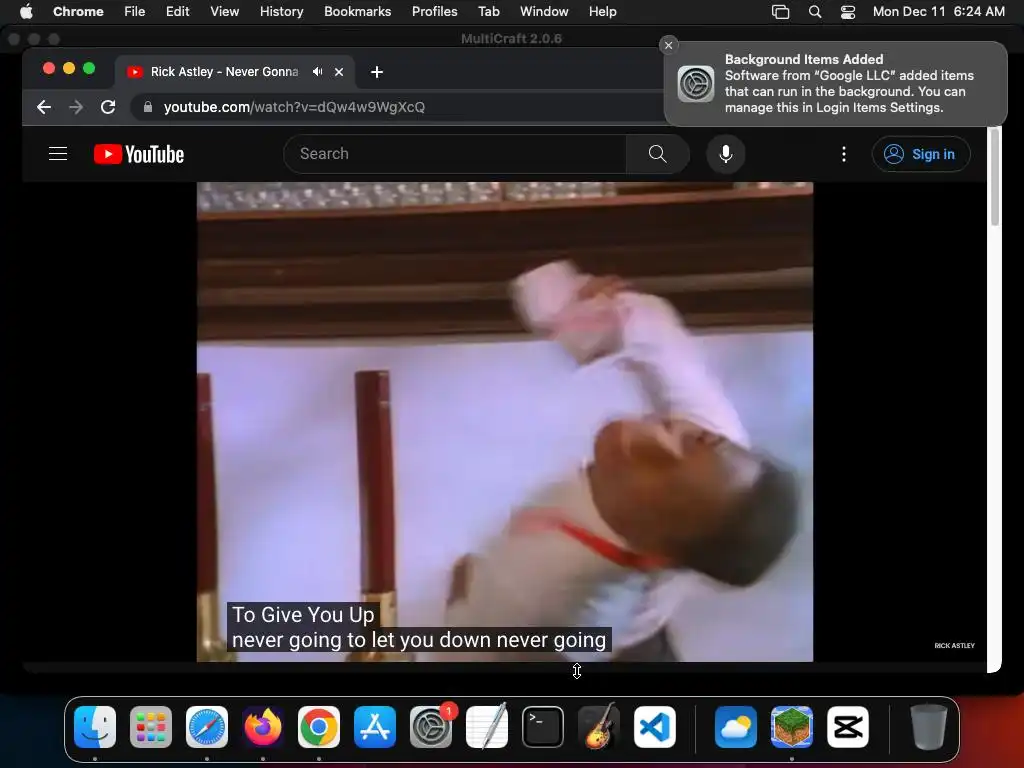This screenshot has height=768, width=1024.
Task: Open the File menu
Action: pyautogui.click(x=135, y=11)
